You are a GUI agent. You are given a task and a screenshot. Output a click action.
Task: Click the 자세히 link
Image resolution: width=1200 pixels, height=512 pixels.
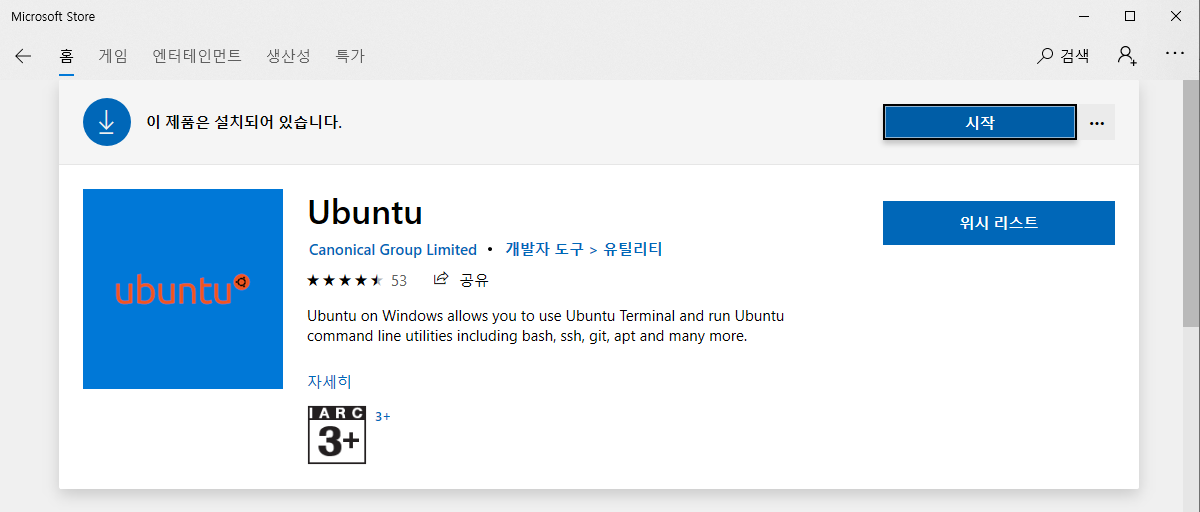(330, 381)
